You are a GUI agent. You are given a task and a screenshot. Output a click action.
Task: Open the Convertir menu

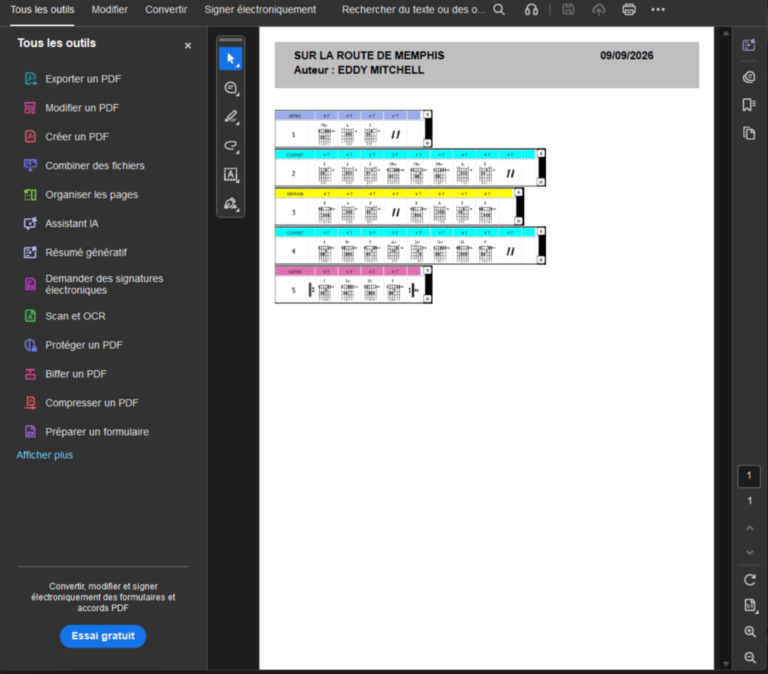tap(166, 10)
